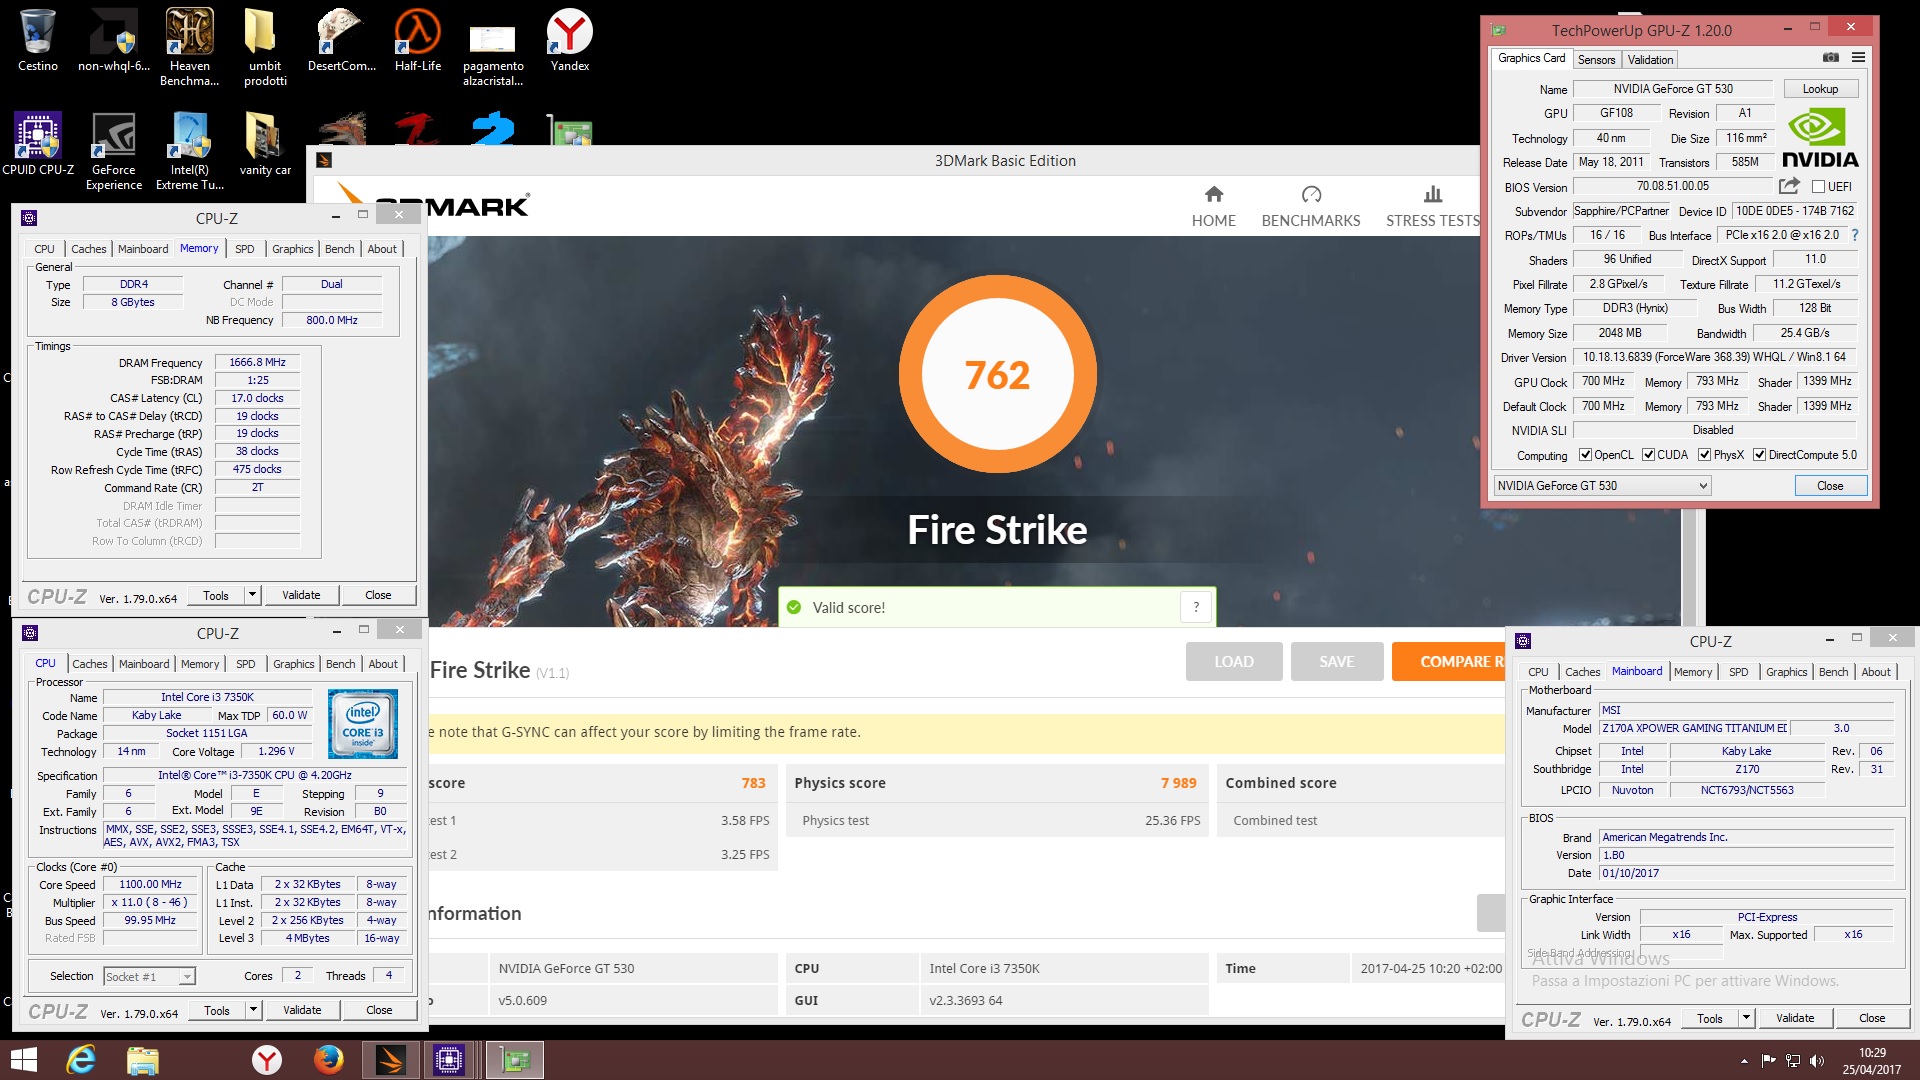Toggle the PhysX checkbox in GPU-Z
This screenshot has height=1080, width=1920.
[x=1704, y=455]
